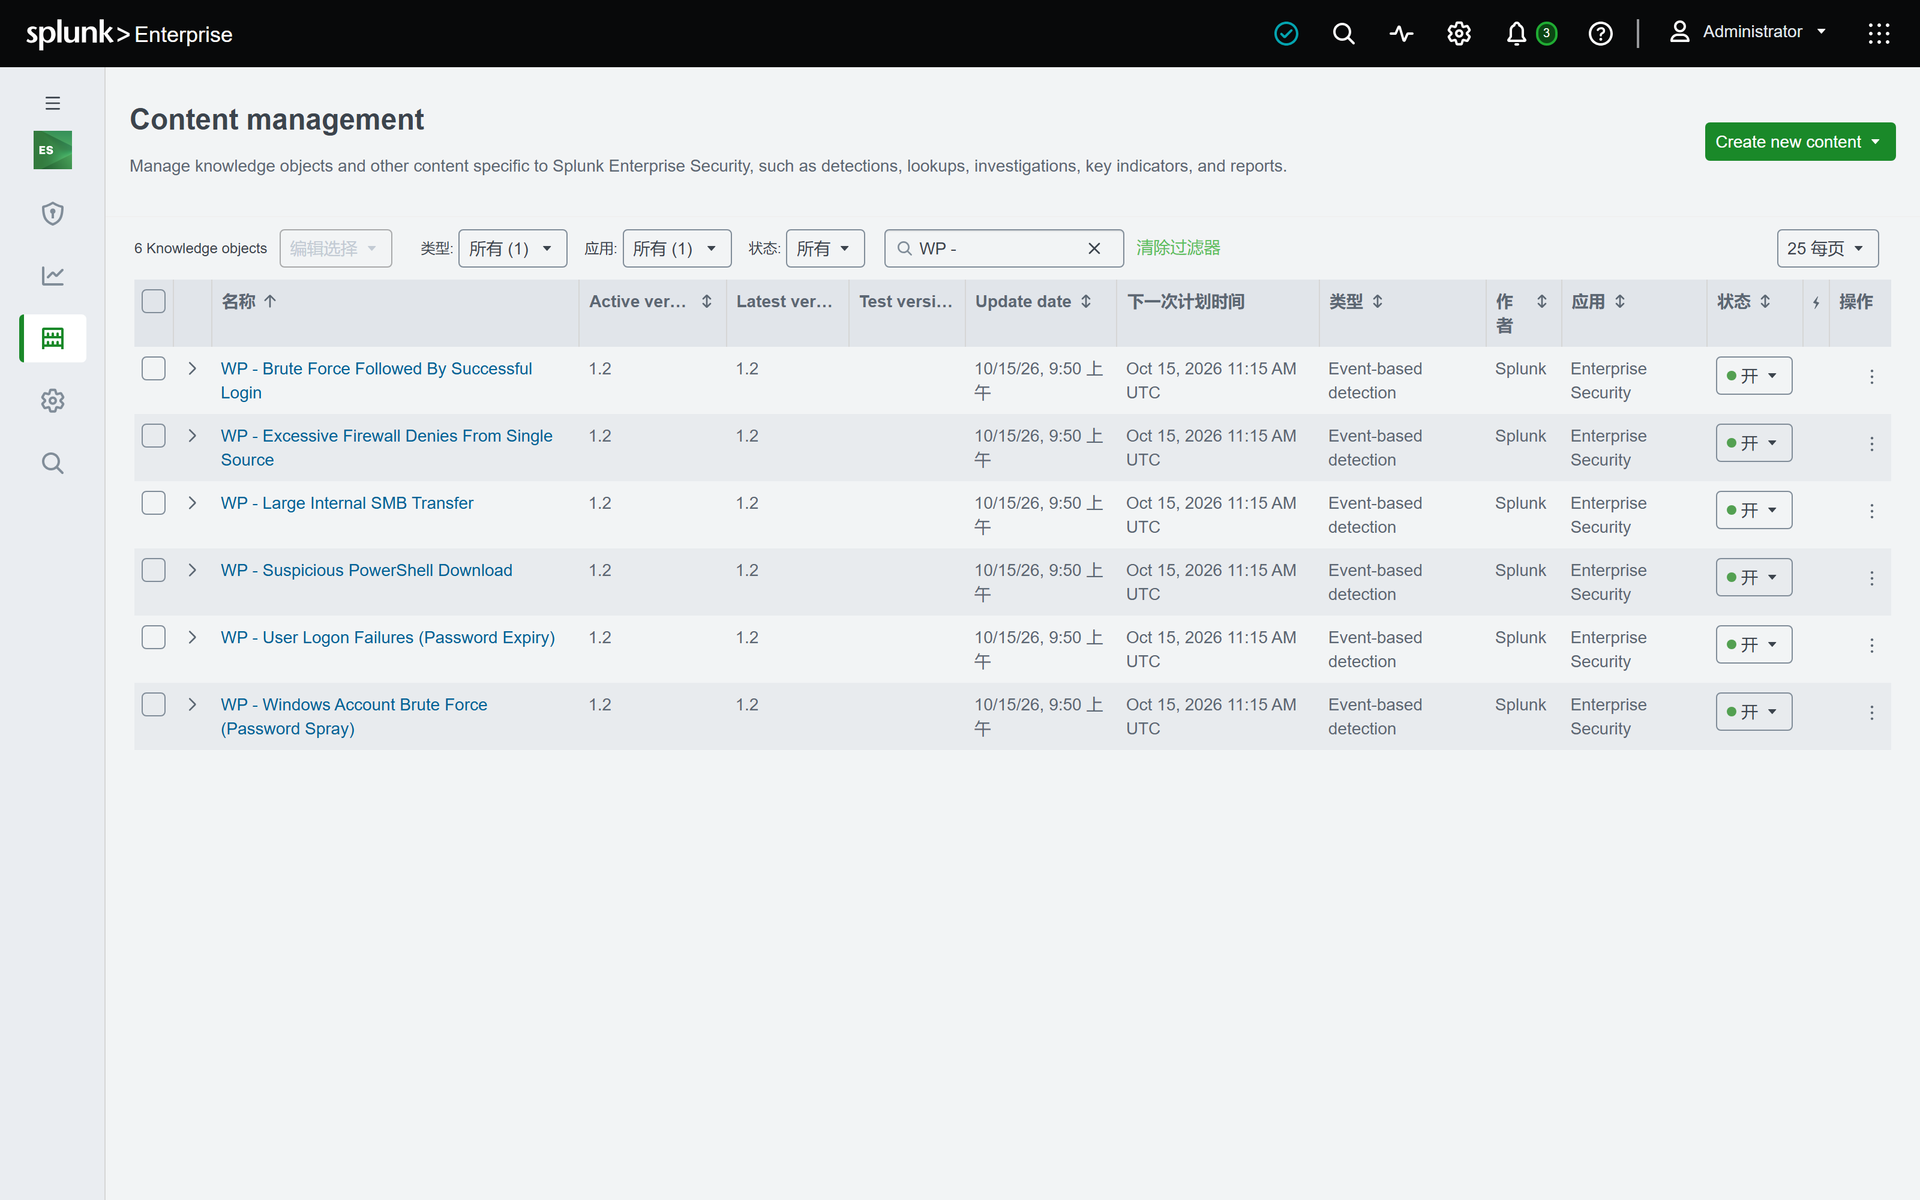Open the Administrator user menu
Screen dimensions: 1920x1200
[x=1748, y=32]
